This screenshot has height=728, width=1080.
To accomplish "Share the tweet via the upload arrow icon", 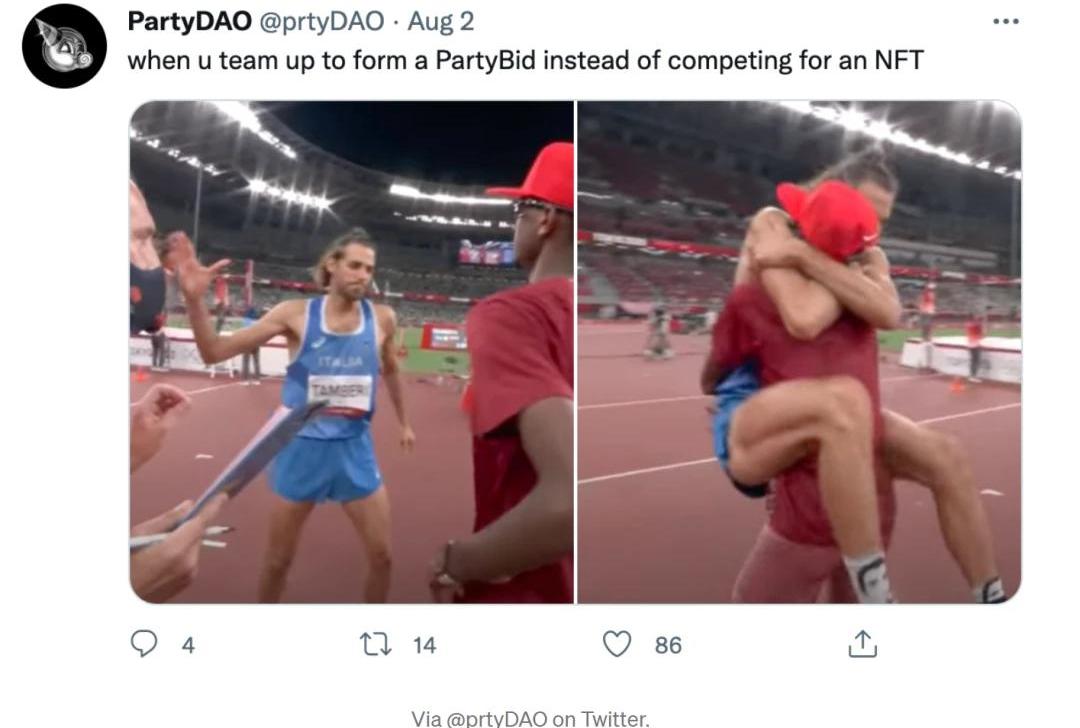I will (862, 644).
